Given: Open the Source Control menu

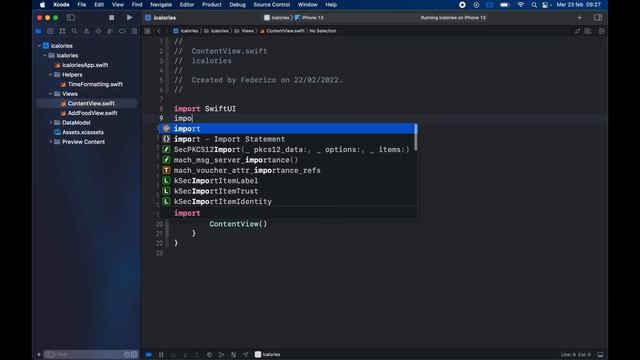Looking at the screenshot, I should click(x=271, y=4).
